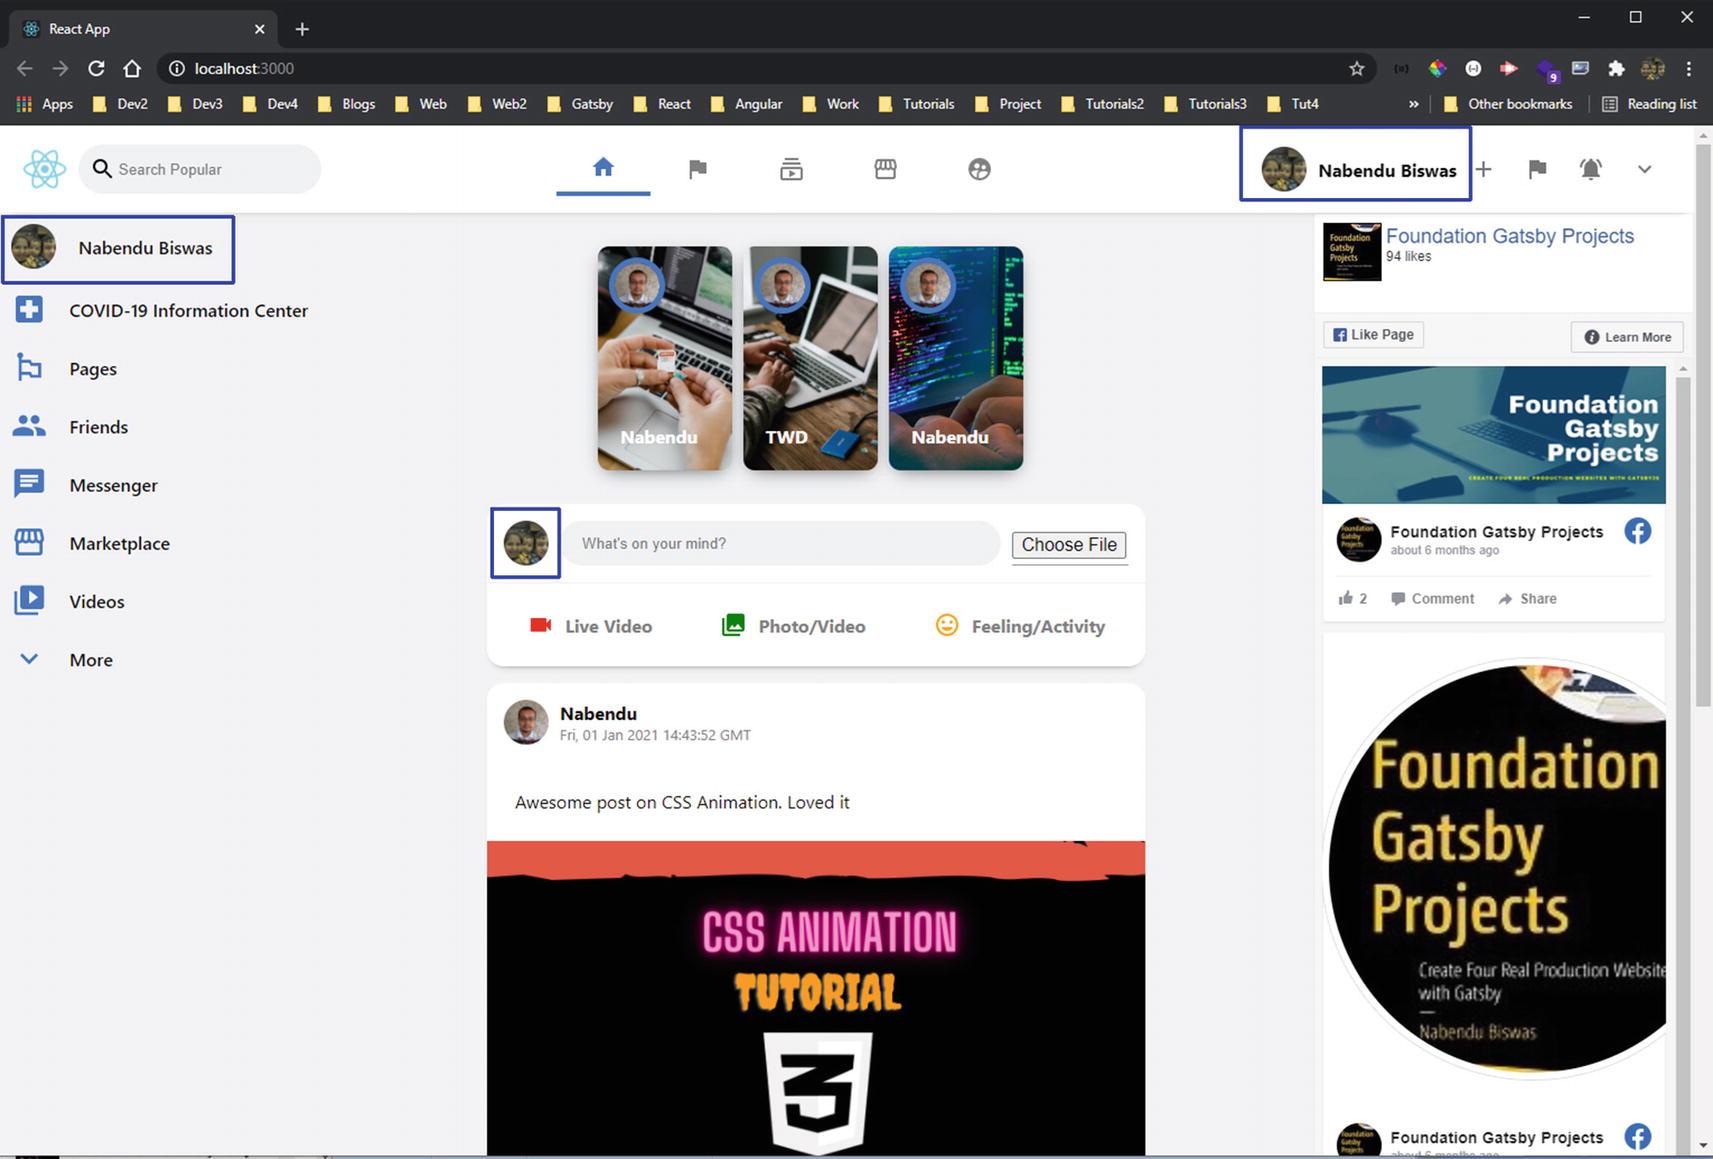Screen dimensions: 1713x1159
Task: Open the COVID-19 Information Center
Action: [187, 311]
